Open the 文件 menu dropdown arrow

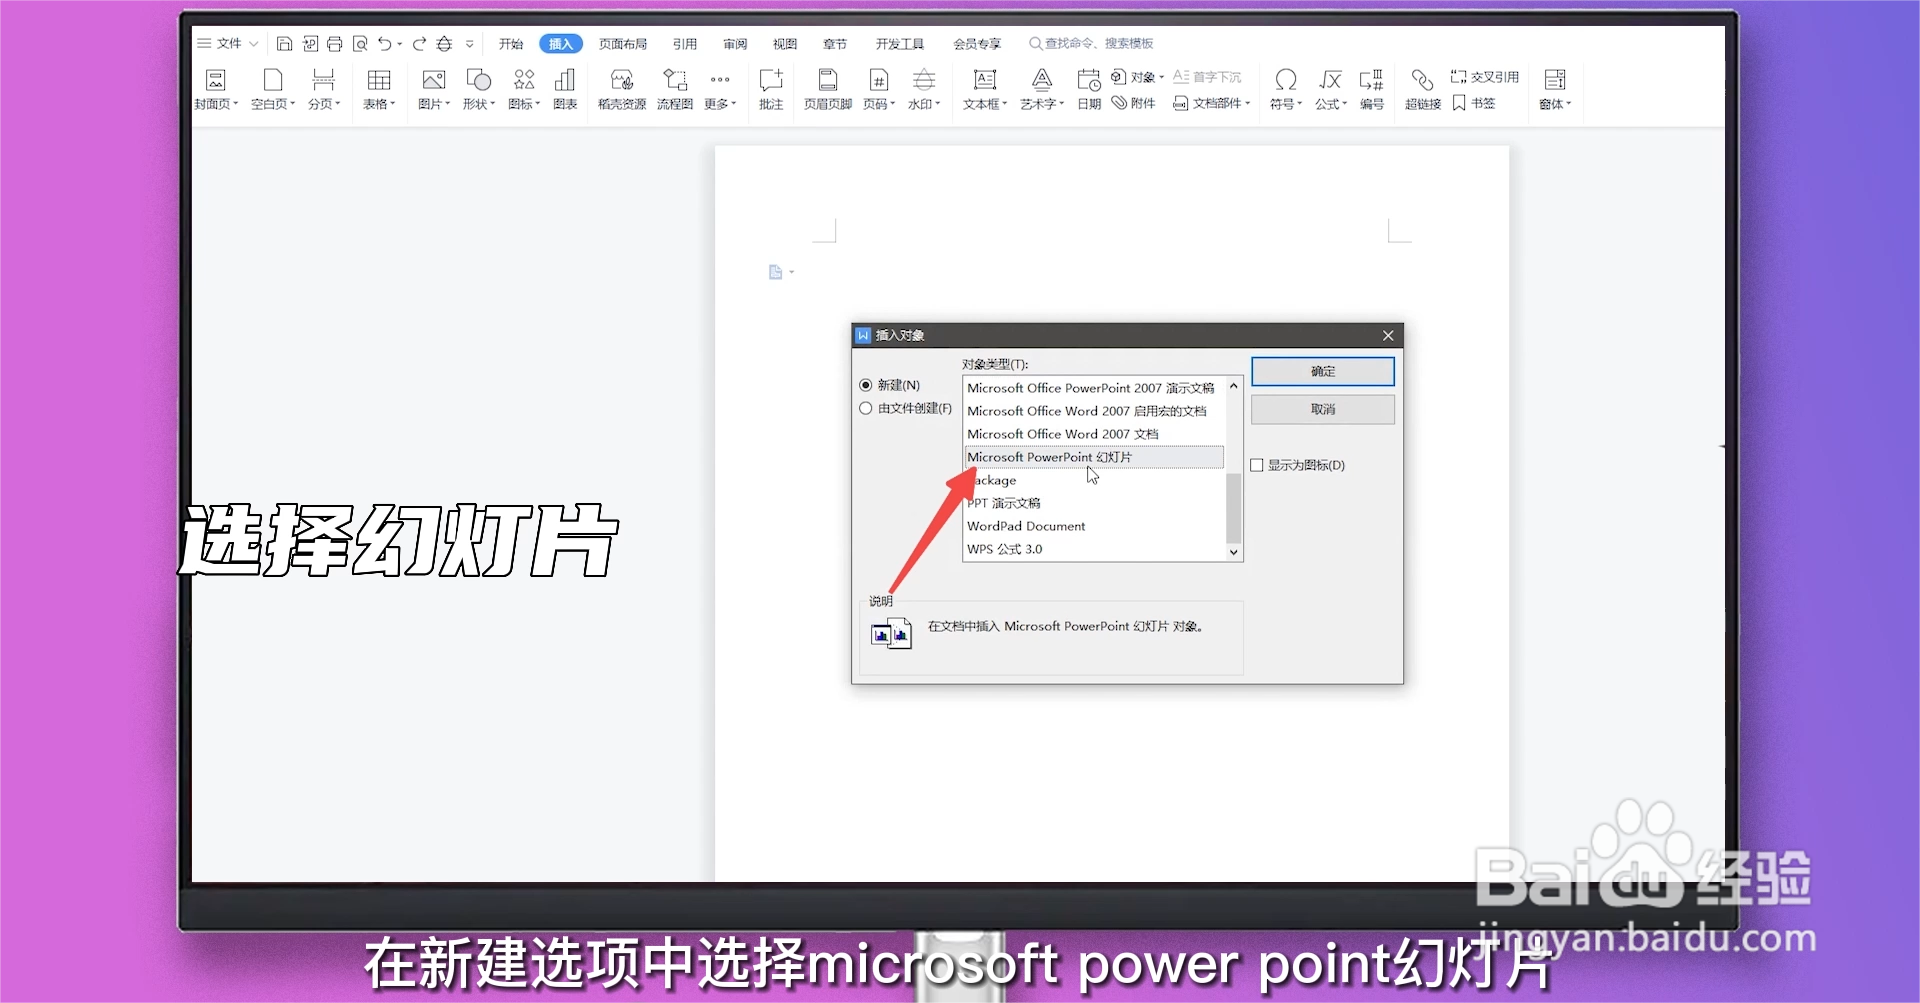(253, 44)
